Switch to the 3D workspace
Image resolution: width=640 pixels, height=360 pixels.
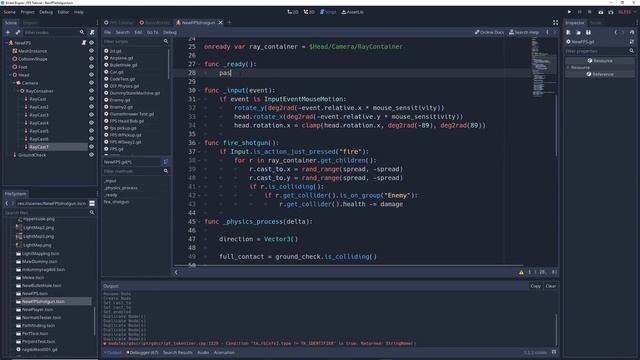[x=309, y=12]
